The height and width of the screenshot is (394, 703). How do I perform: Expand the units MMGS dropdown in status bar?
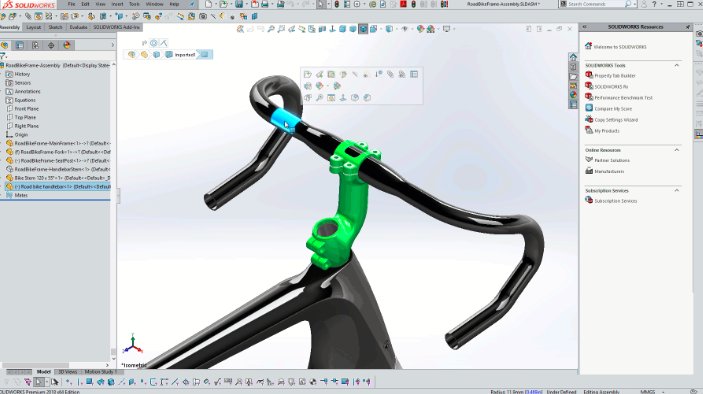[x=662, y=392]
